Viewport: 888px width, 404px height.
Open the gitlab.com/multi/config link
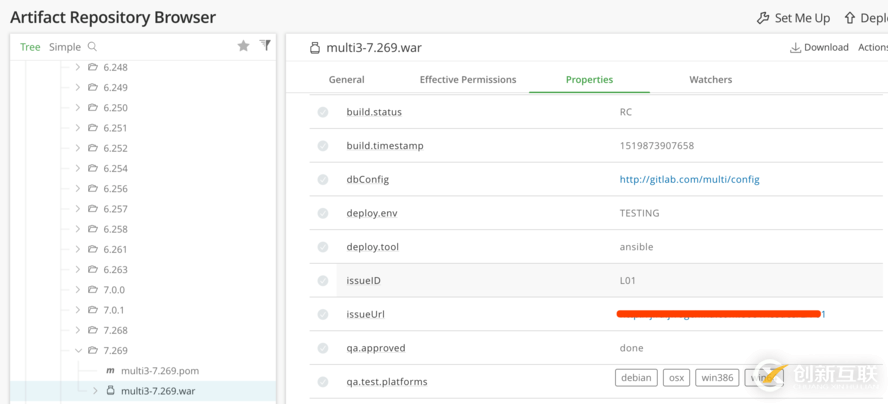pos(689,180)
